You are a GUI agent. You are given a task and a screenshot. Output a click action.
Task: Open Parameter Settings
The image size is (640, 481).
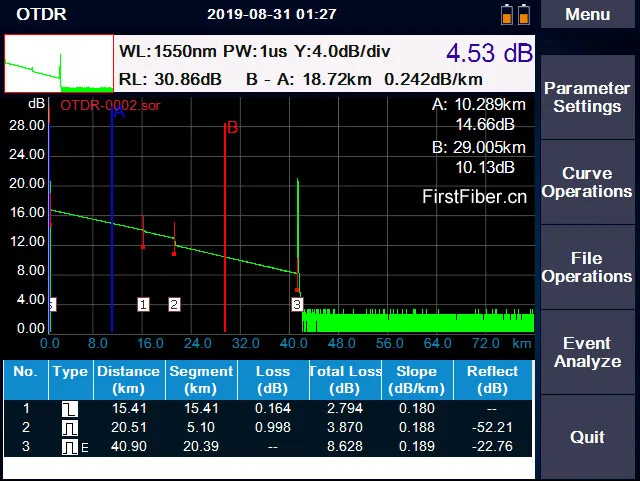click(x=588, y=97)
